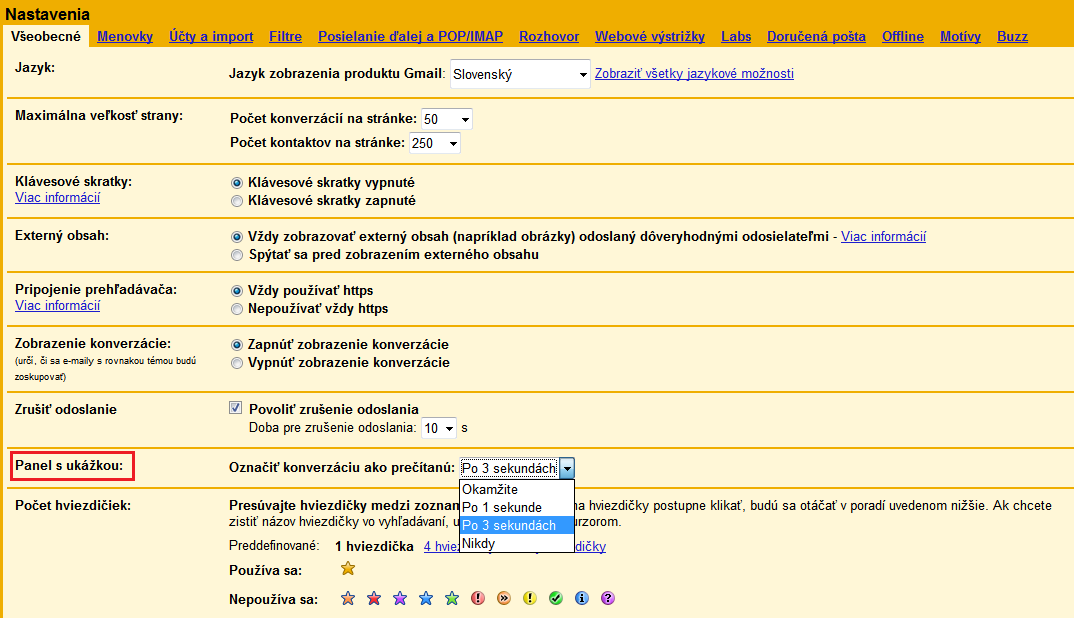
Task: Click Viac informácií under Klávesové skratky
Action: point(58,197)
